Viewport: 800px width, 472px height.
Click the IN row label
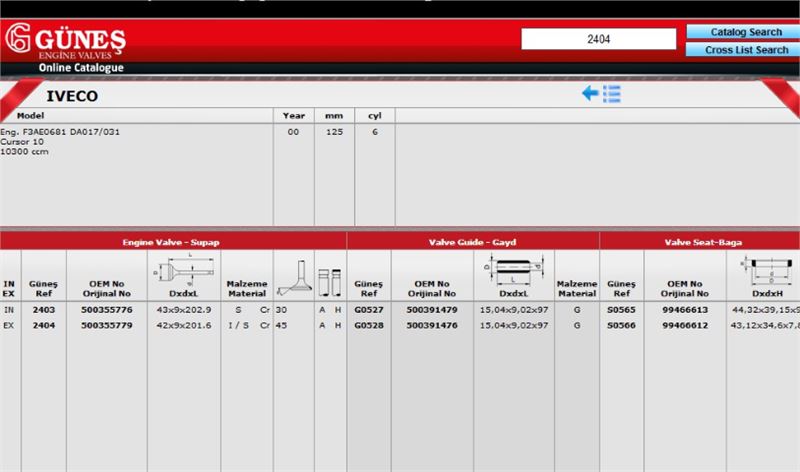pyautogui.click(x=9, y=310)
